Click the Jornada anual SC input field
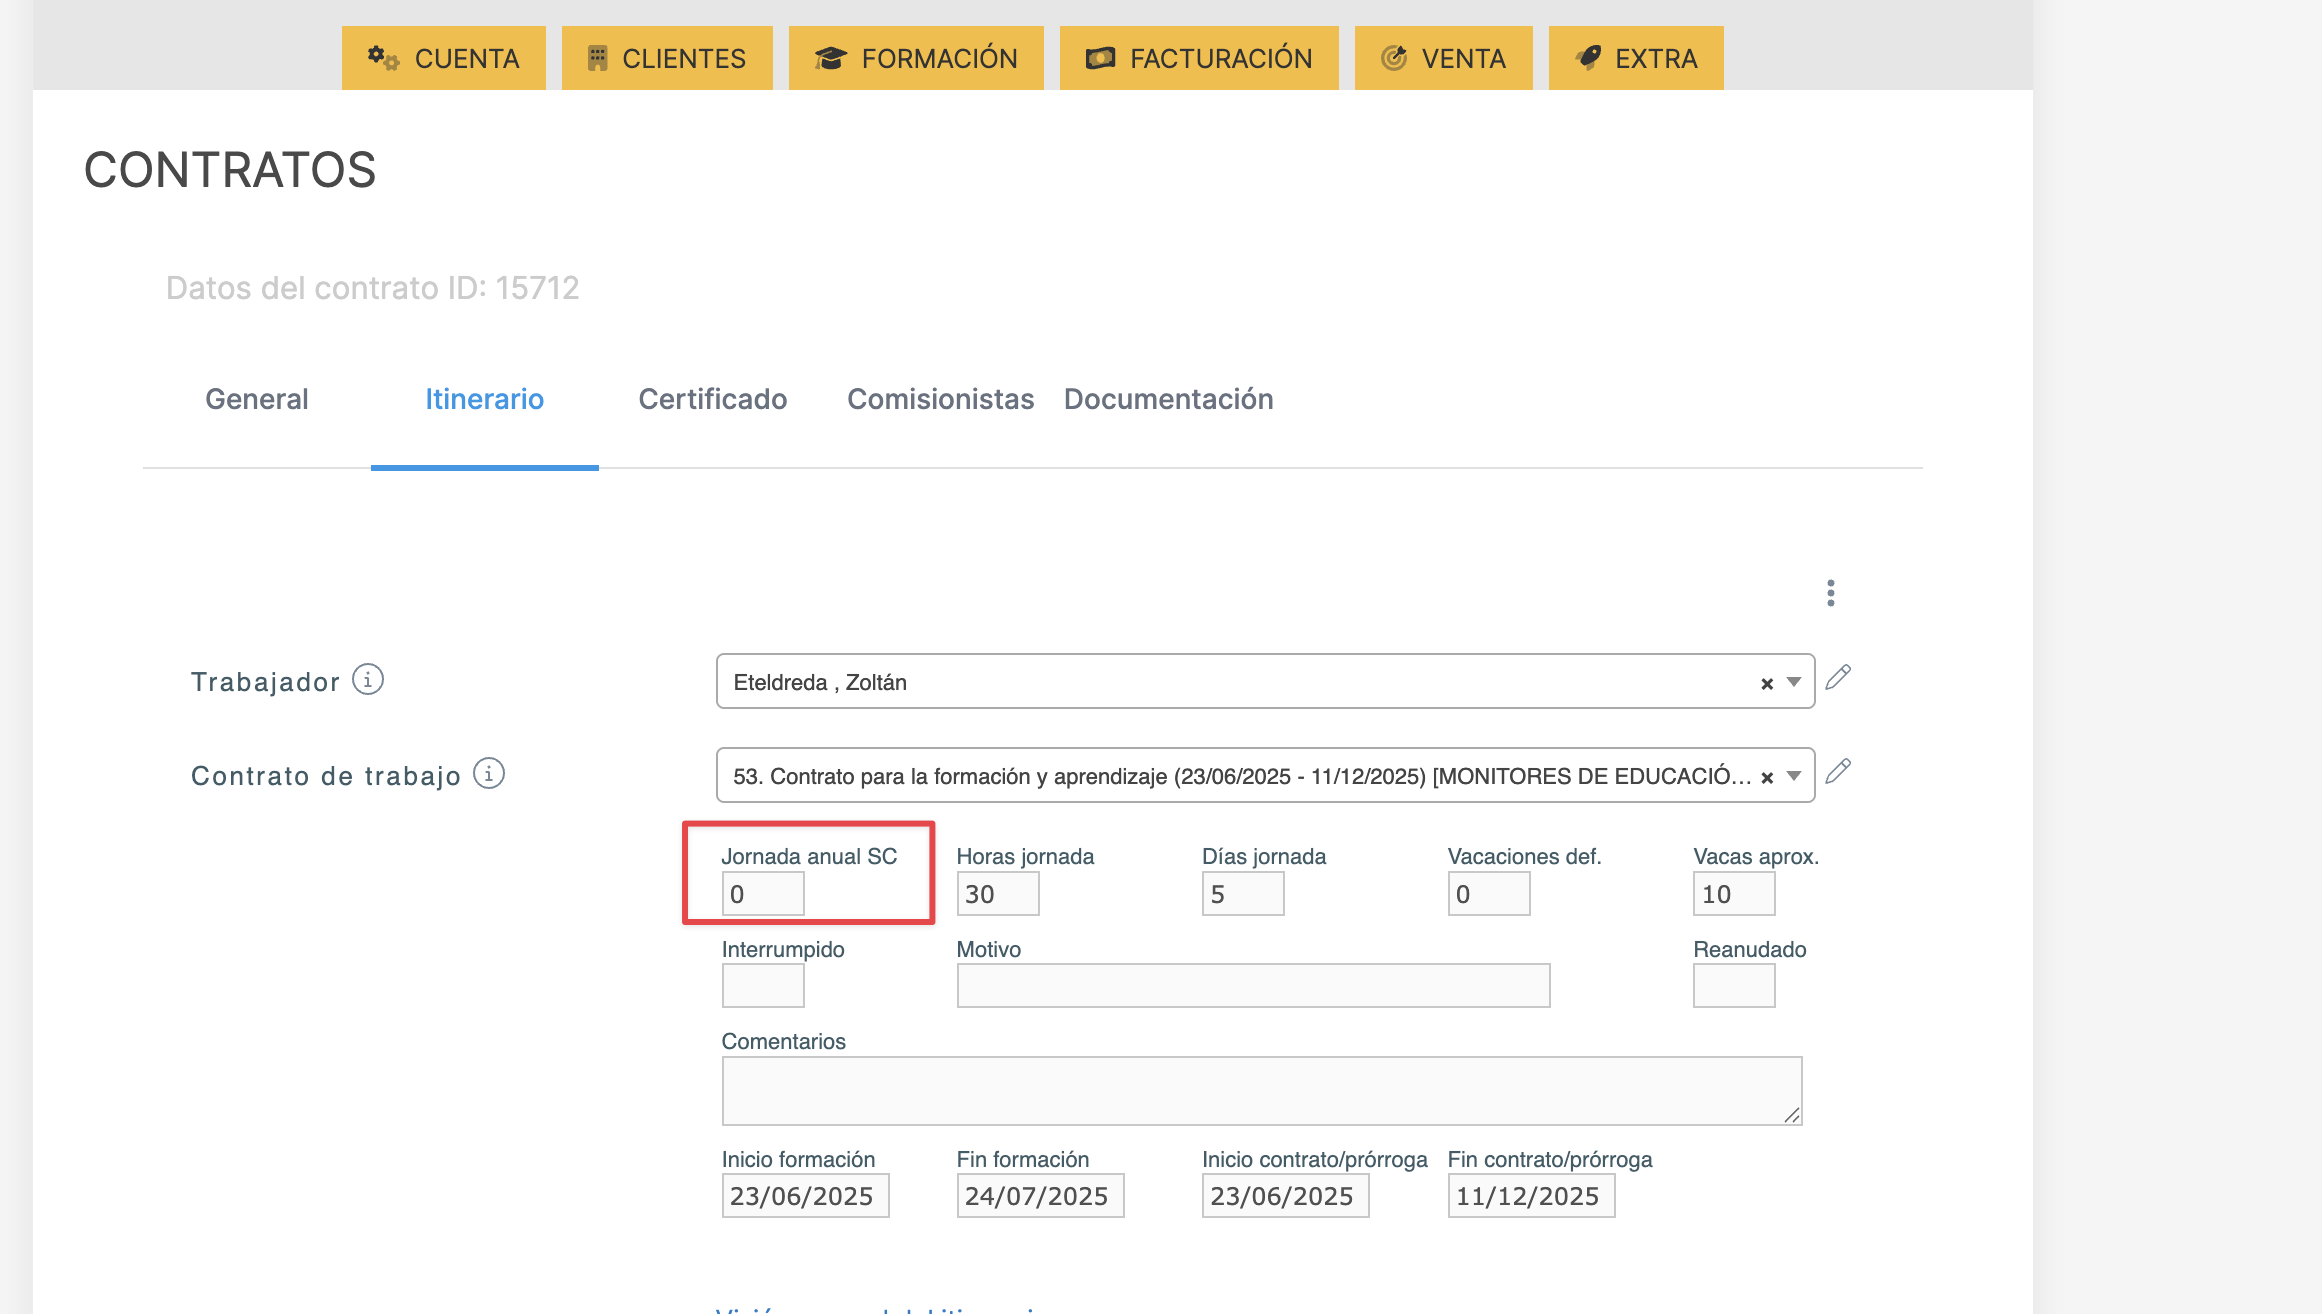Screen dimensions: 2322x1314 [762, 894]
